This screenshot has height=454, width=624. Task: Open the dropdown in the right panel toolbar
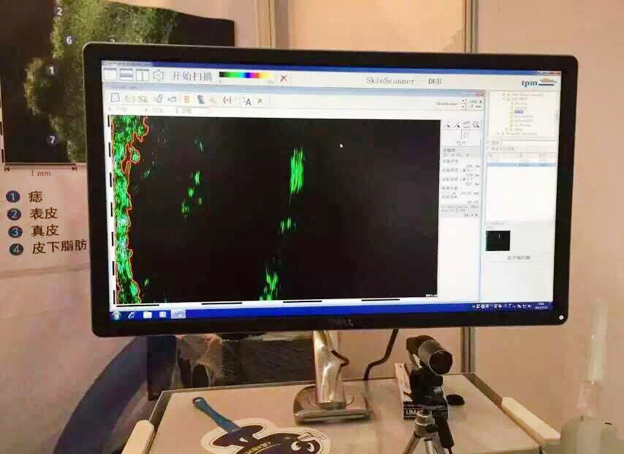point(464,103)
